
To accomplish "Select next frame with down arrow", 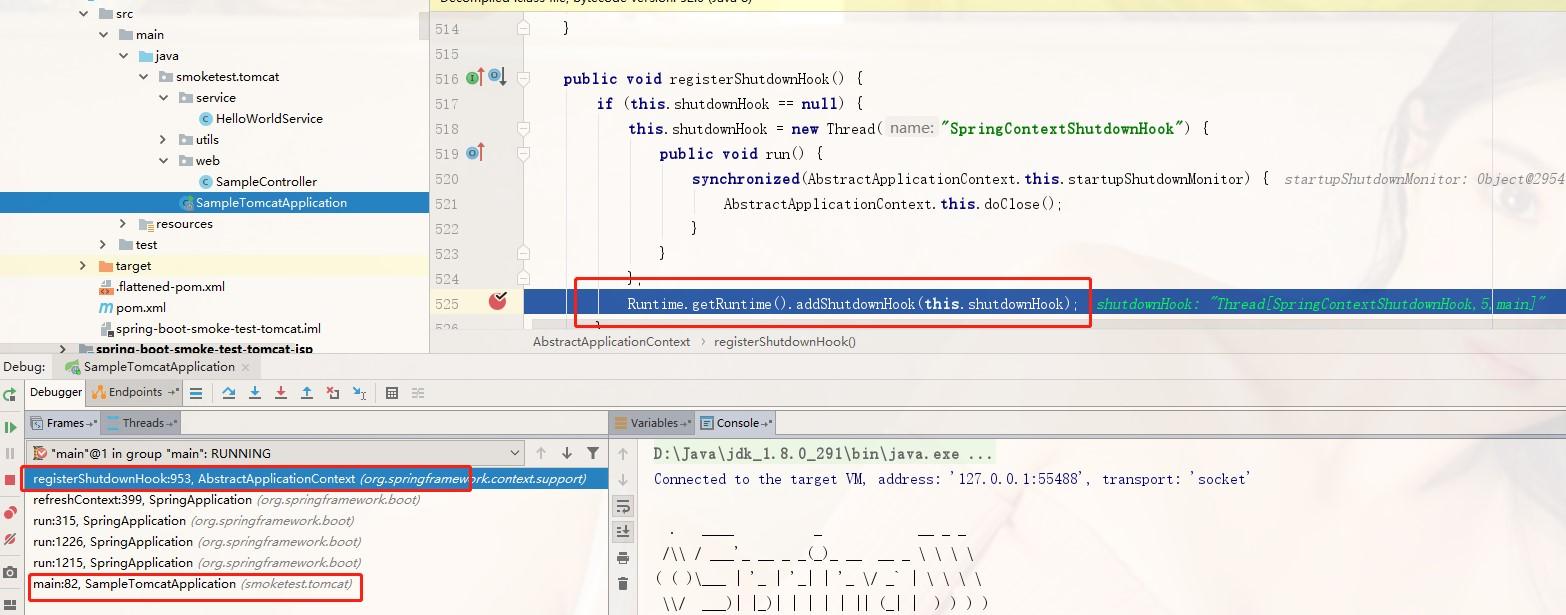I will (567, 453).
